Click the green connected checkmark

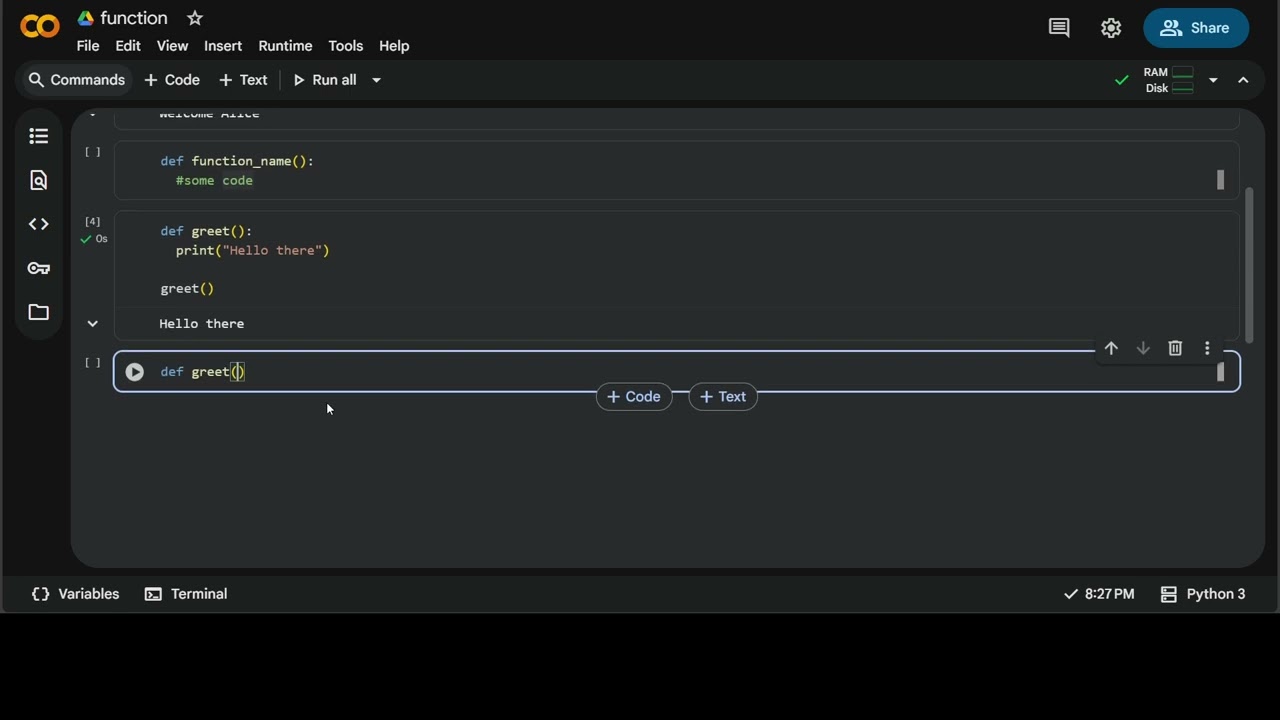(1122, 80)
